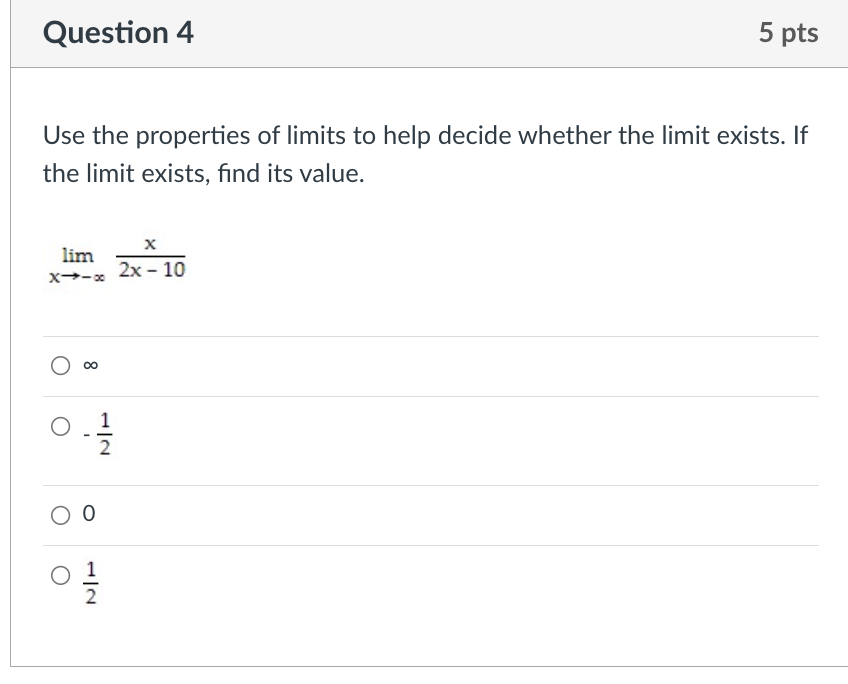This screenshot has height=684, width=848.
Task: Select the infinity answer option
Action: point(61,366)
